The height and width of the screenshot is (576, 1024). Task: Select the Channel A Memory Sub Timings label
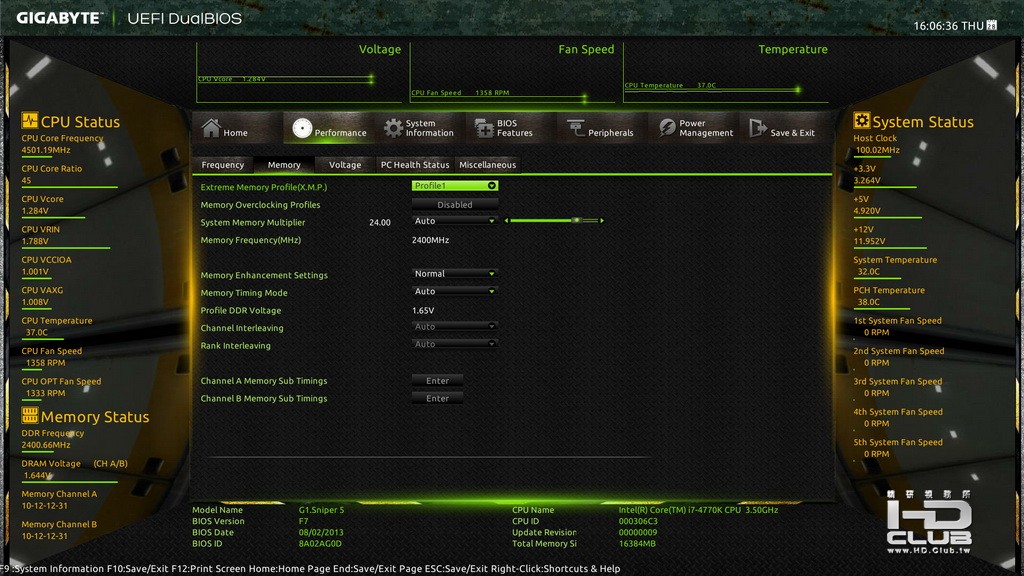point(264,381)
